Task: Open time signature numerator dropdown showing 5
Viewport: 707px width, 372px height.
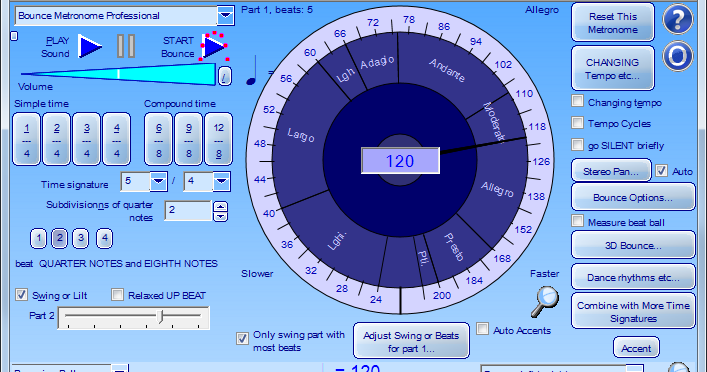Action: click(158, 181)
